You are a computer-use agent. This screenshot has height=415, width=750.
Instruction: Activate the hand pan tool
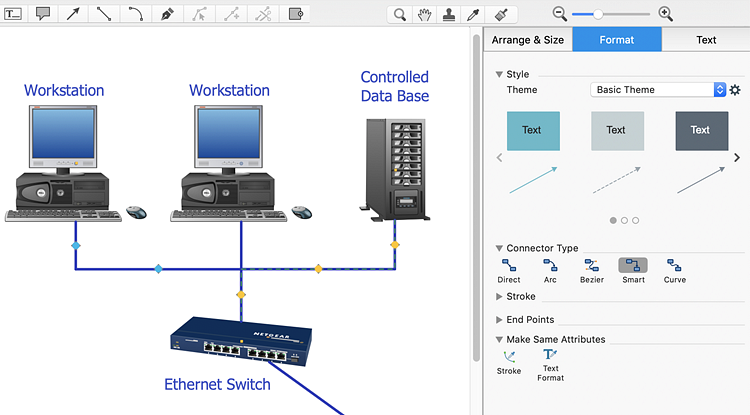tap(424, 15)
